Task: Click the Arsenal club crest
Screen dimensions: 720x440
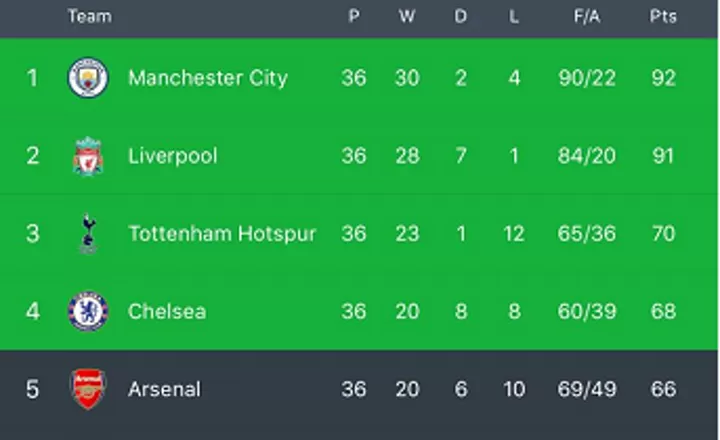Action: (x=88, y=389)
